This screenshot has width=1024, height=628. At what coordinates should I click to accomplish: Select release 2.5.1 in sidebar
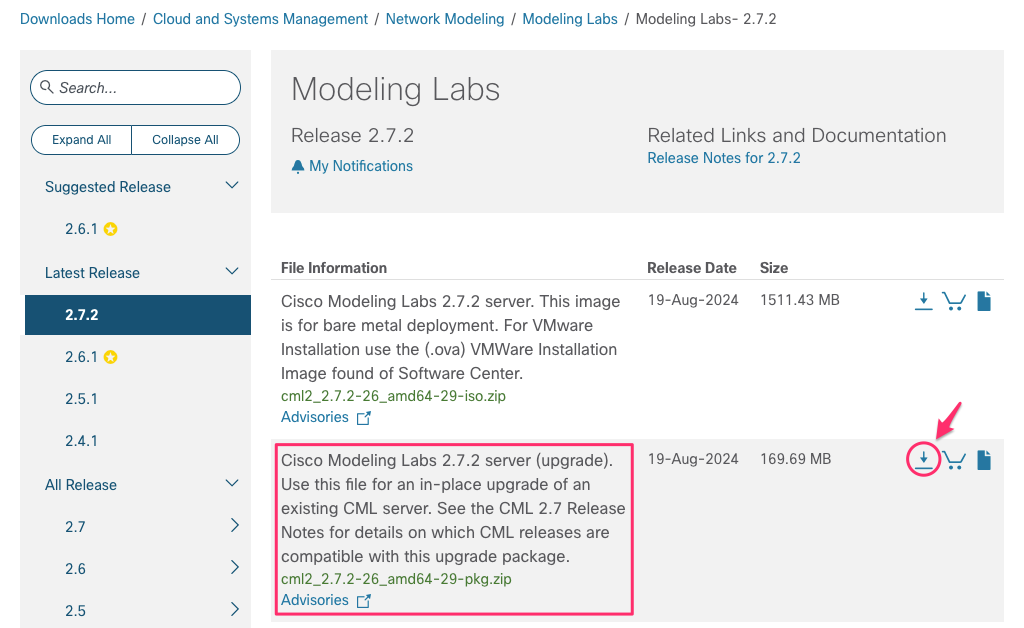(81, 399)
